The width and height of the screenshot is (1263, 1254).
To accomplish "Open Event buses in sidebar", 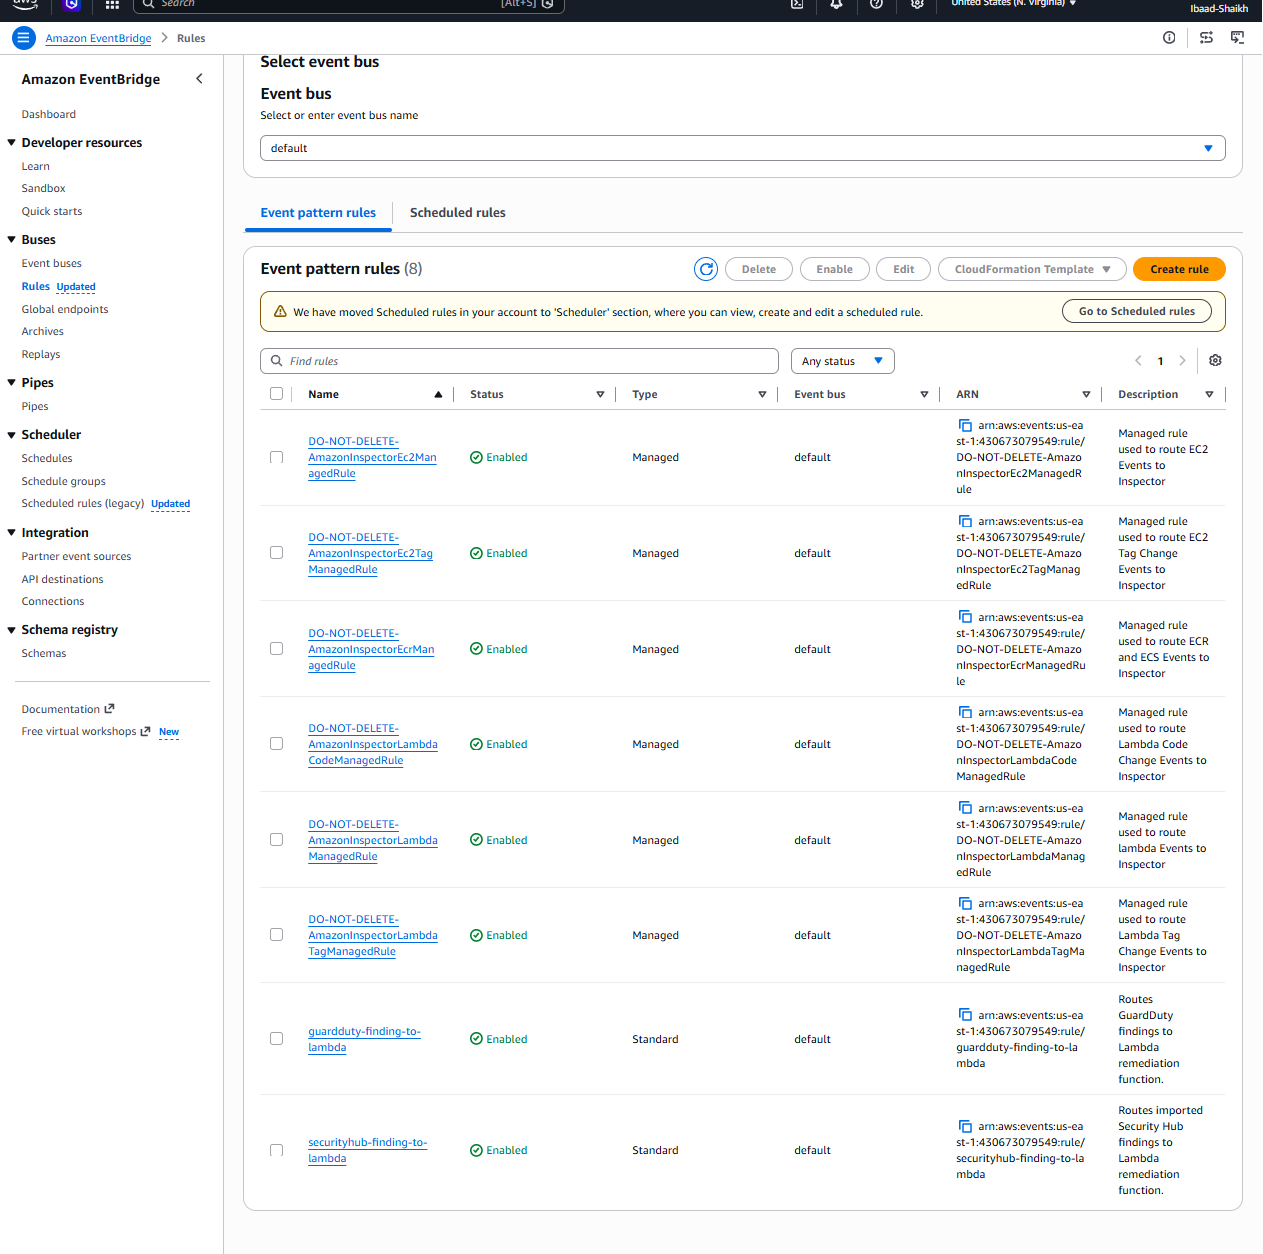I will [52, 264].
